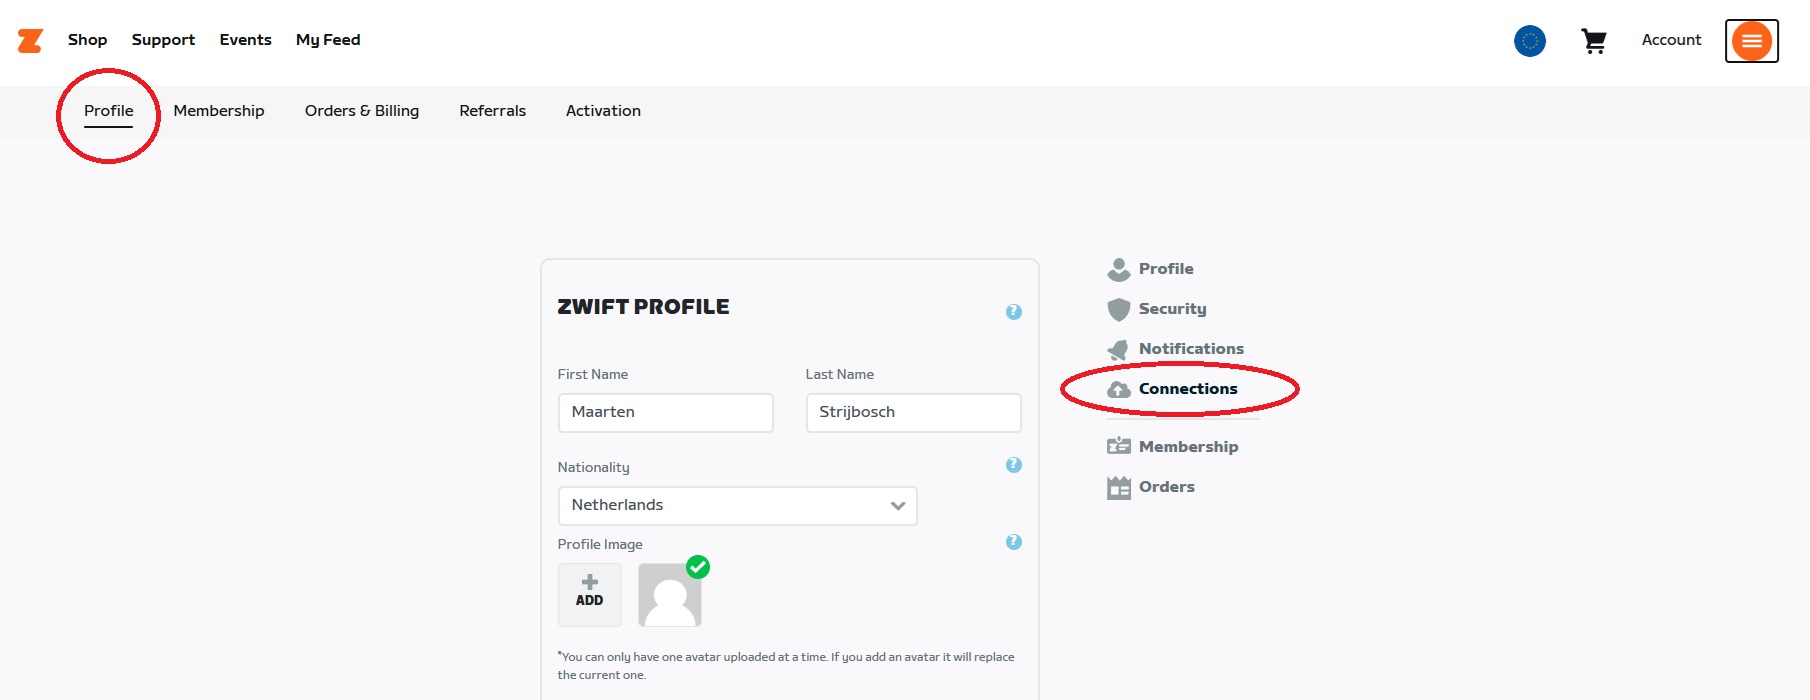Screen dimensions: 1810x700
Task: Click help icon beside Profile Image label
Action: tap(1014, 542)
